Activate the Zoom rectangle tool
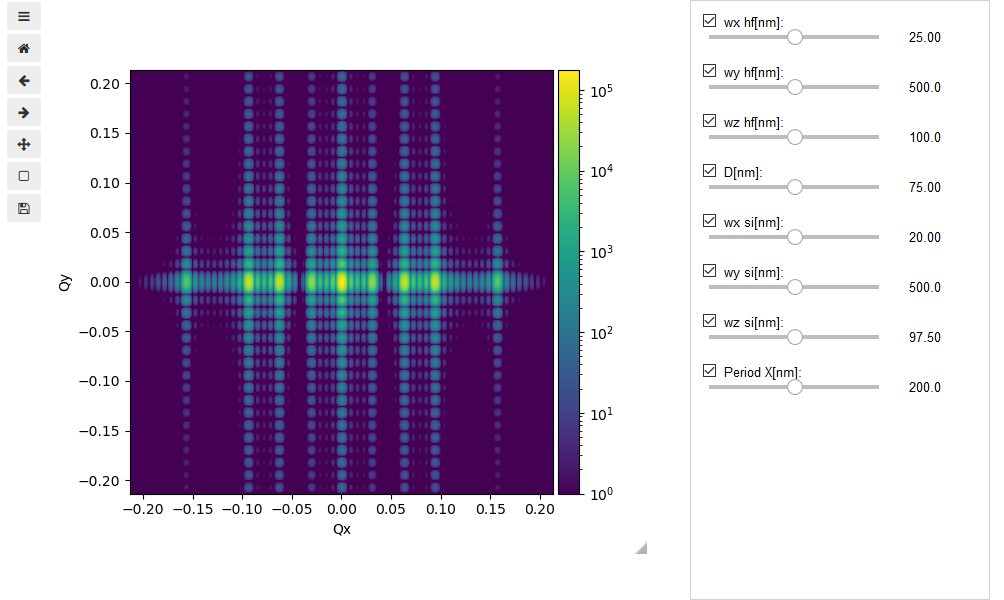Image resolution: width=1004 pixels, height=600 pixels. [24, 176]
